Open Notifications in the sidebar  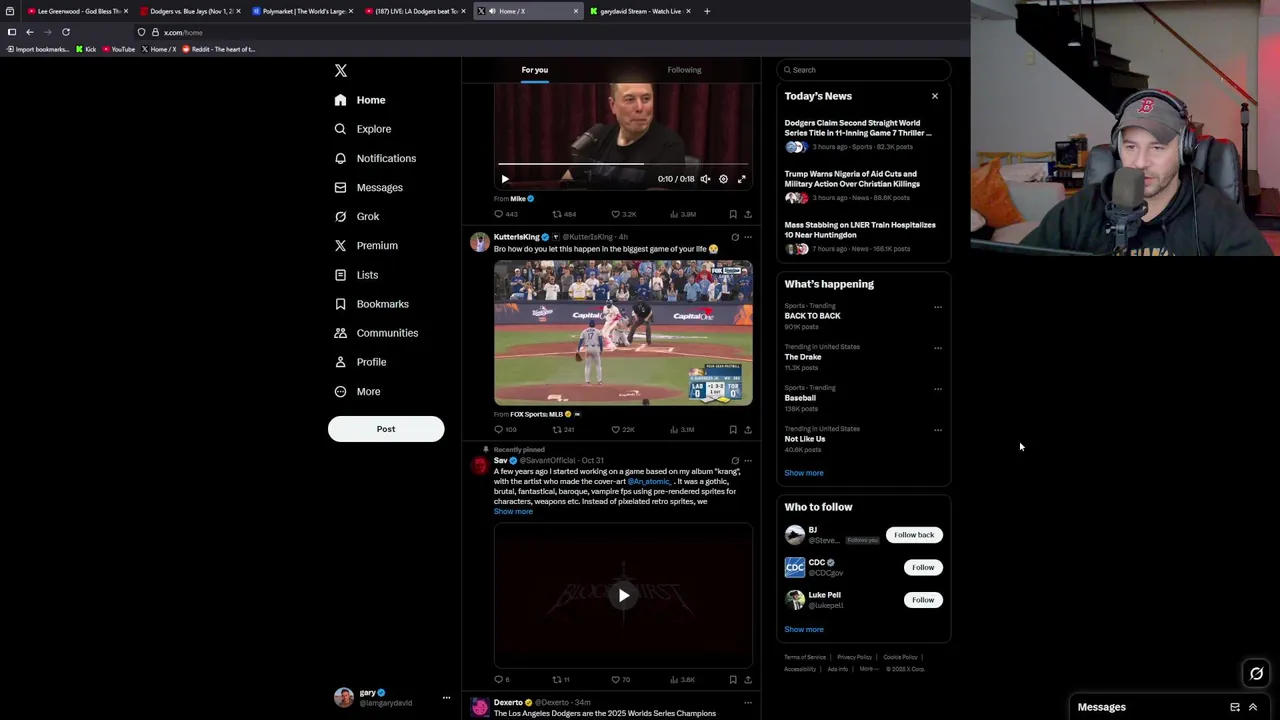375,158
